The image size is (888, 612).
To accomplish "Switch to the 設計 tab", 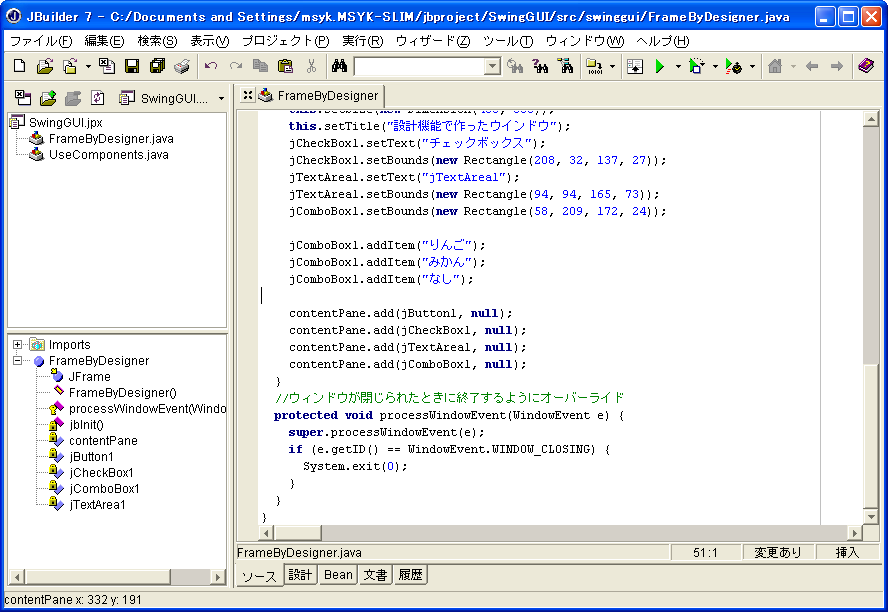I will click(x=300, y=575).
